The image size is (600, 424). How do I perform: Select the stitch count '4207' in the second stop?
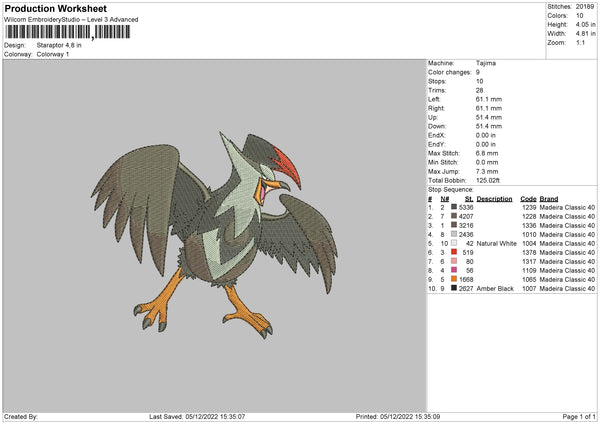(466, 217)
